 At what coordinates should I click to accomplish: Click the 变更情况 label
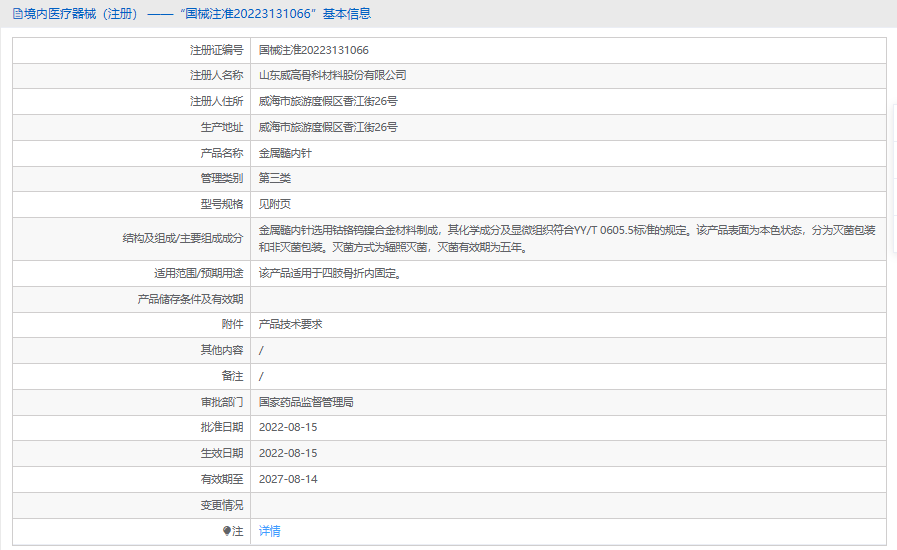222,505
